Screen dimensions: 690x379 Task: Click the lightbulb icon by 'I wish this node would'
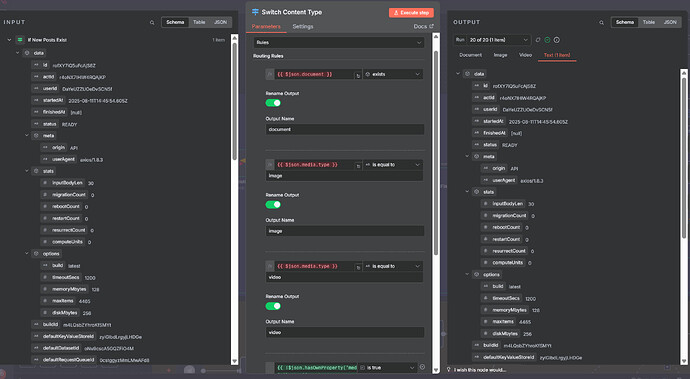click(449, 370)
